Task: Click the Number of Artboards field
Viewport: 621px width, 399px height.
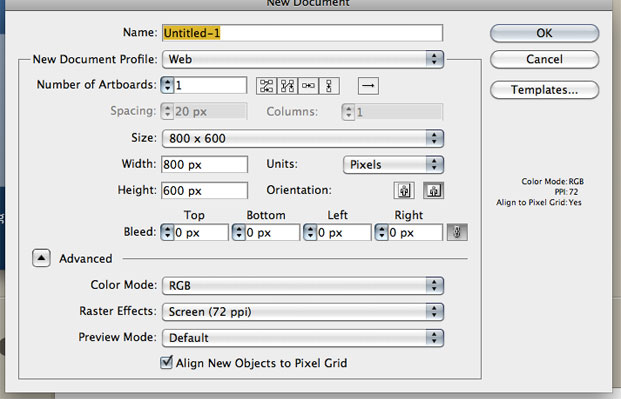Action: tap(210, 86)
